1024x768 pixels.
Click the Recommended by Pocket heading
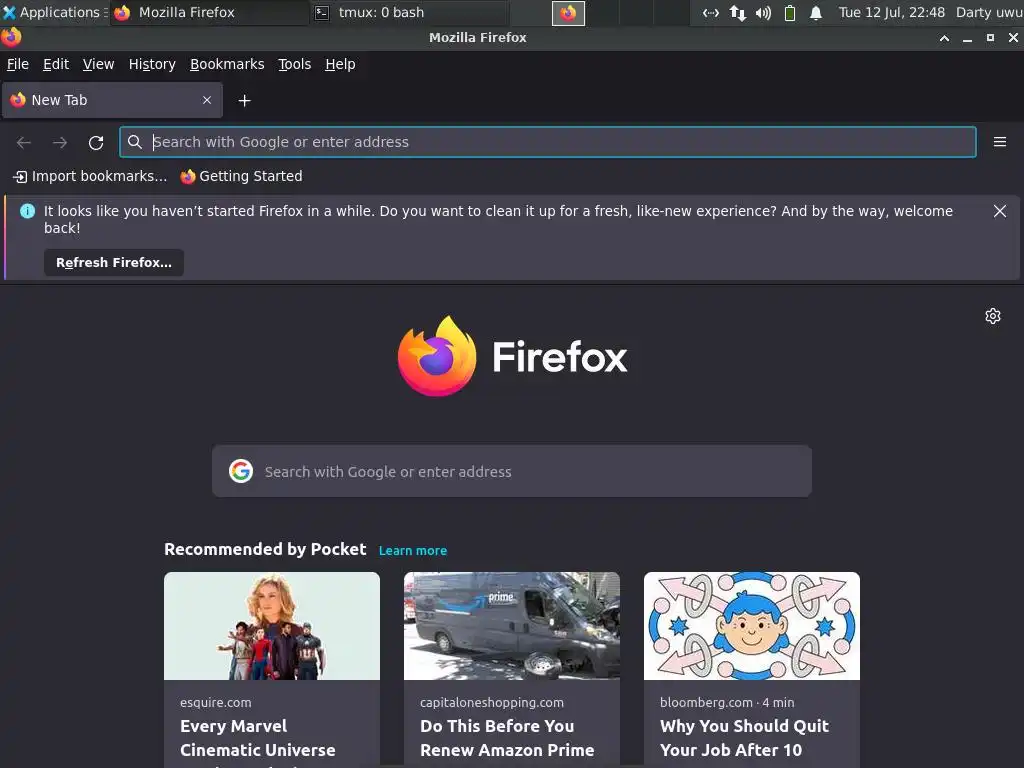coord(265,549)
